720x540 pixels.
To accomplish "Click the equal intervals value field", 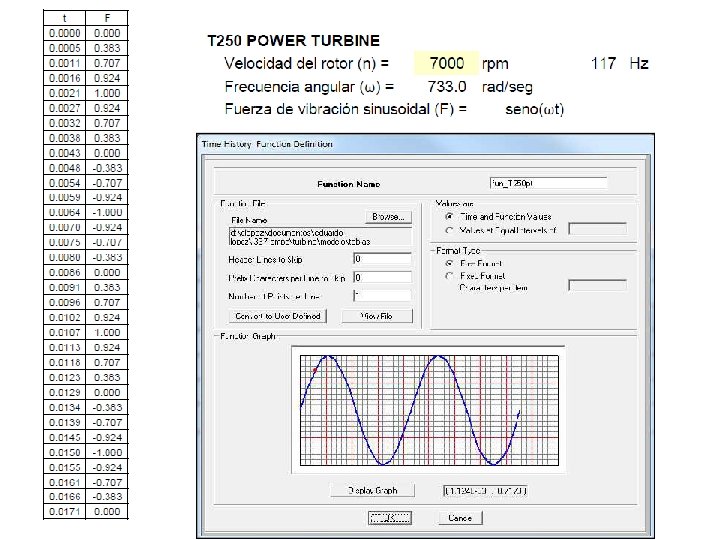I will tap(597, 229).
